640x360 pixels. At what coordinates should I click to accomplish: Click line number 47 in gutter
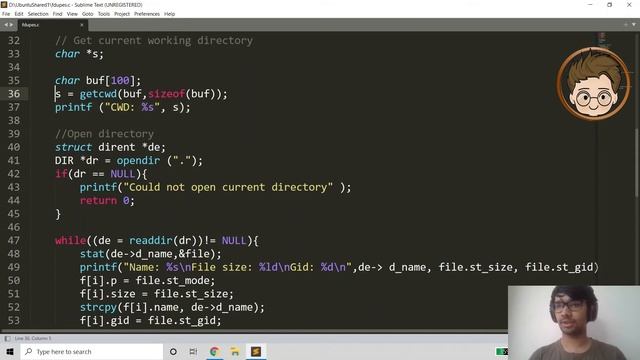[x=14, y=240]
